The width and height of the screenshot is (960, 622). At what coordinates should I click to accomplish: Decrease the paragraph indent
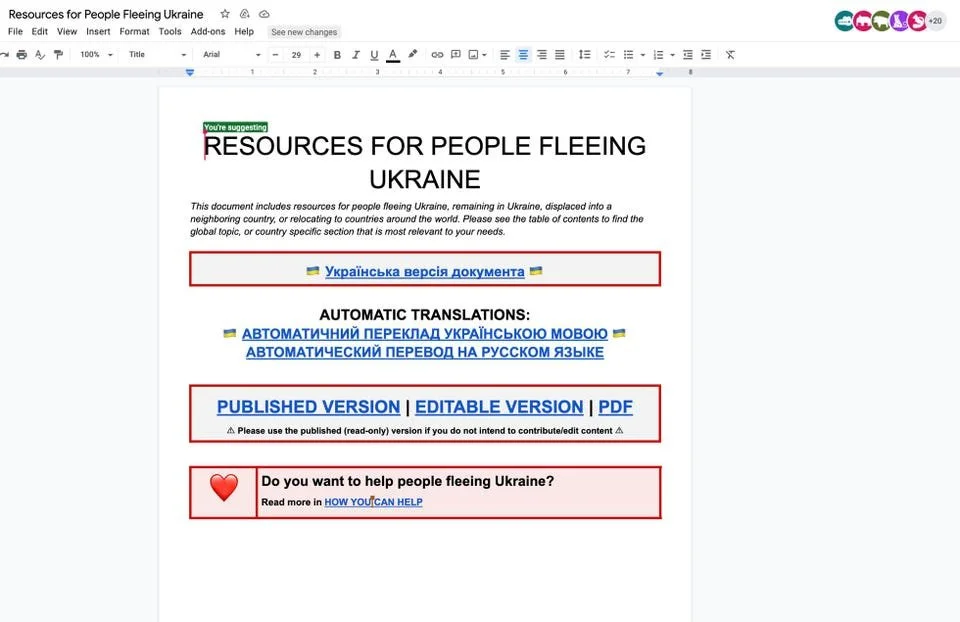(688, 54)
